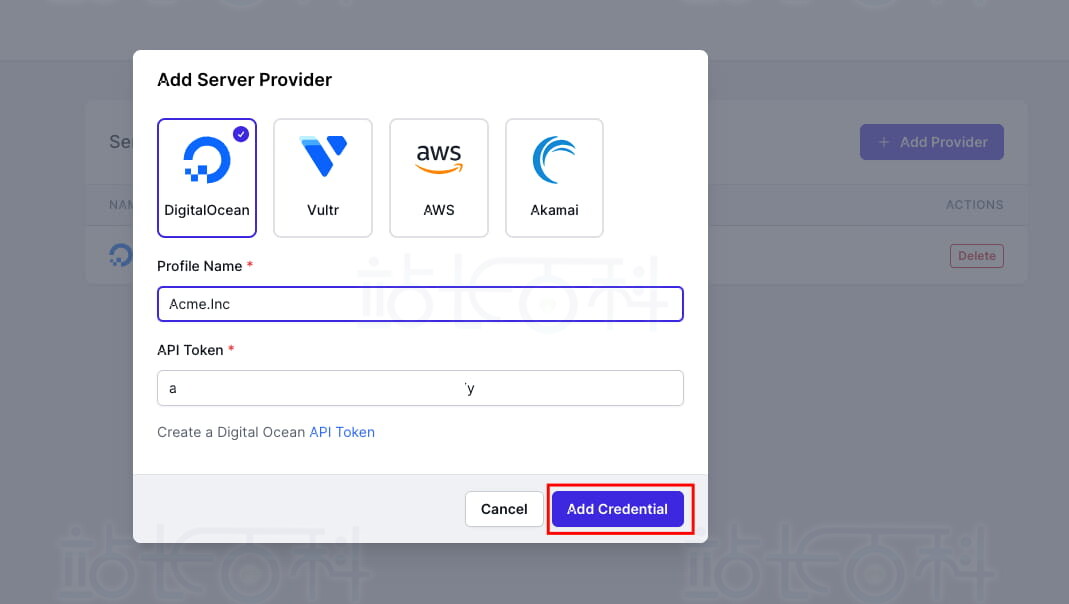The width and height of the screenshot is (1069, 604).
Task: Select the Vultr logo icon
Action: pyautogui.click(x=323, y=157)
